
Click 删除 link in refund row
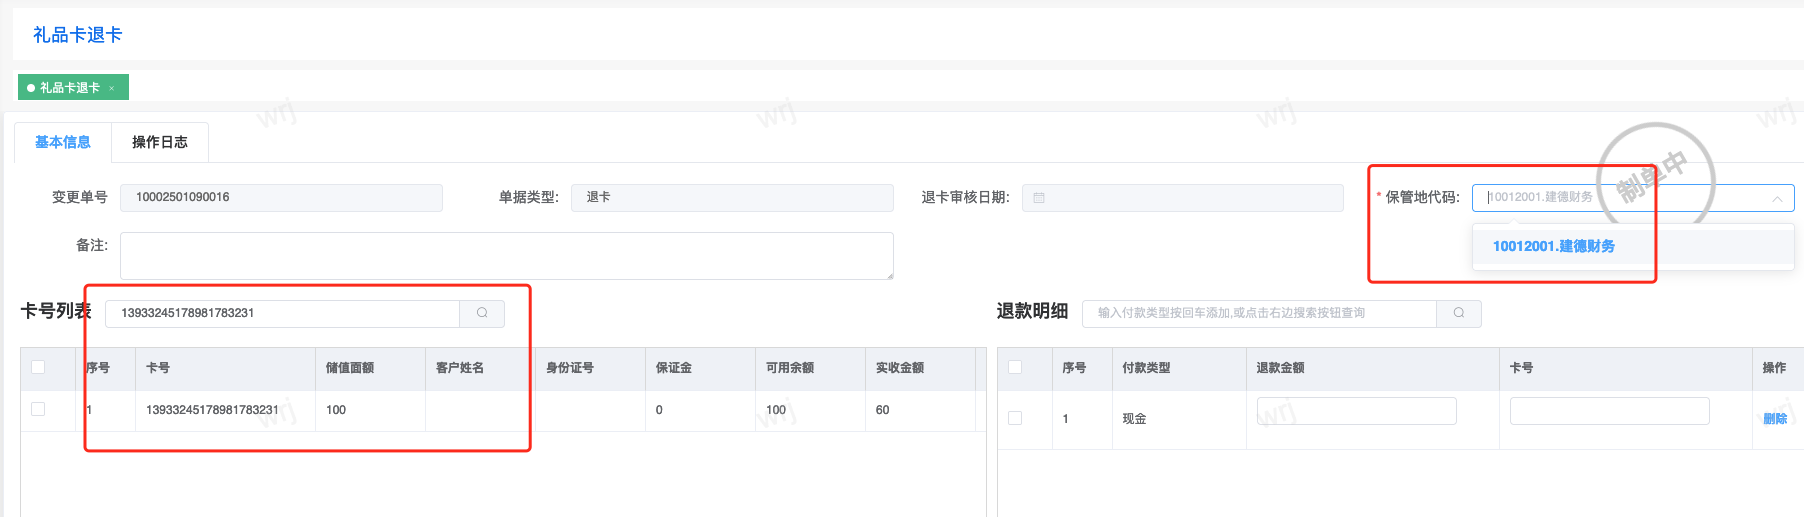1775,419
